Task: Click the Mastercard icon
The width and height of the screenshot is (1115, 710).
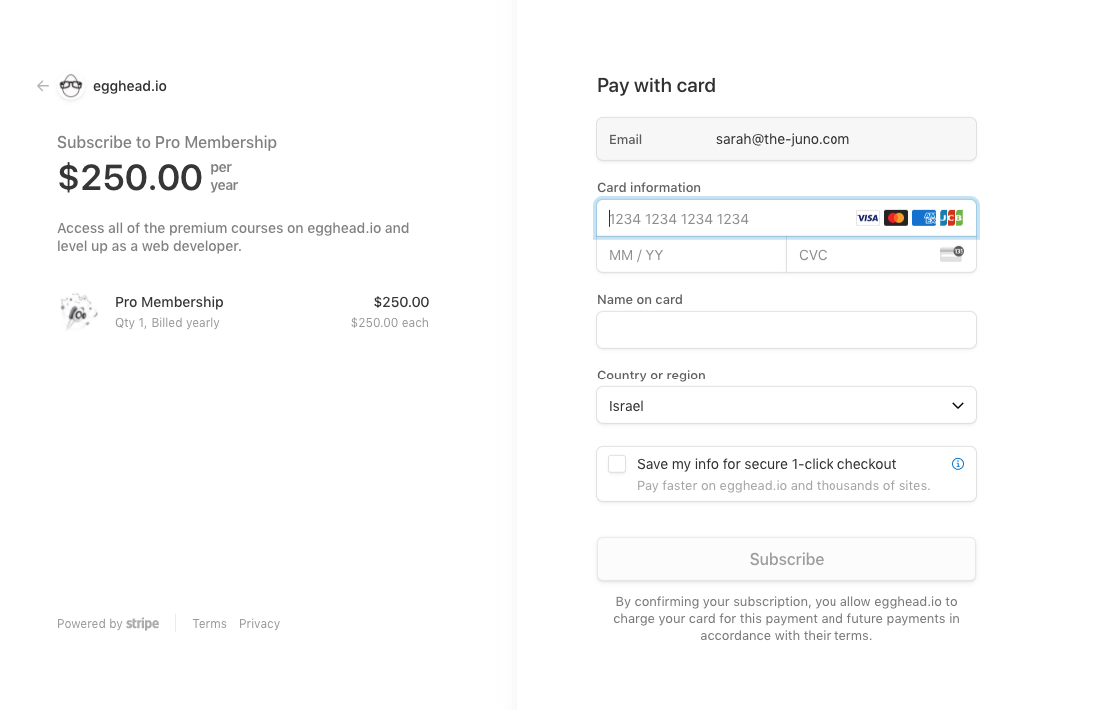Action: coord(895,218)
